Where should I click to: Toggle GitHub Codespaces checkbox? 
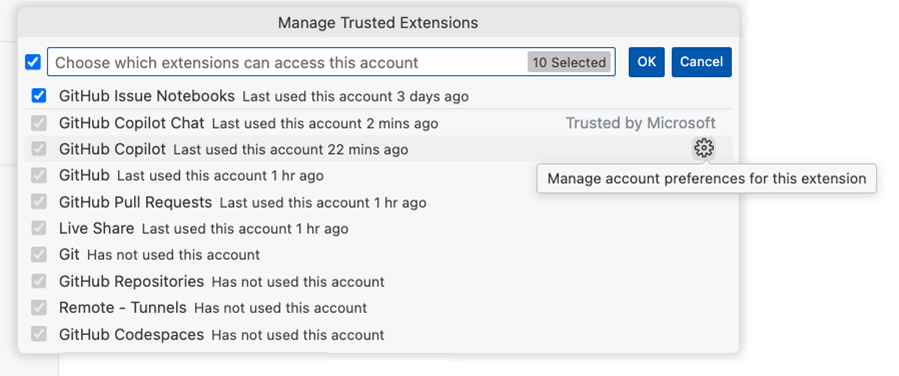pos(38,334)
